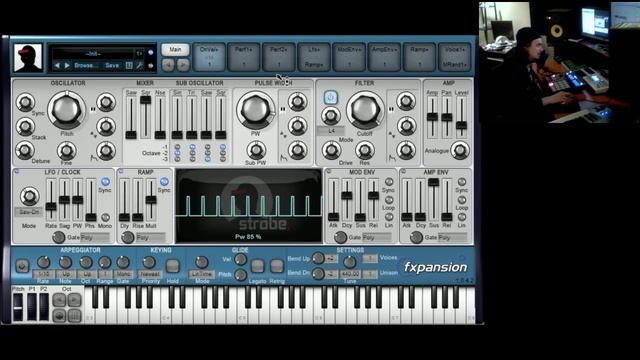Open the Ramp Poly gate dropdown
The height and width of the screenshot is (360, 640).
(x=150, y=238)
